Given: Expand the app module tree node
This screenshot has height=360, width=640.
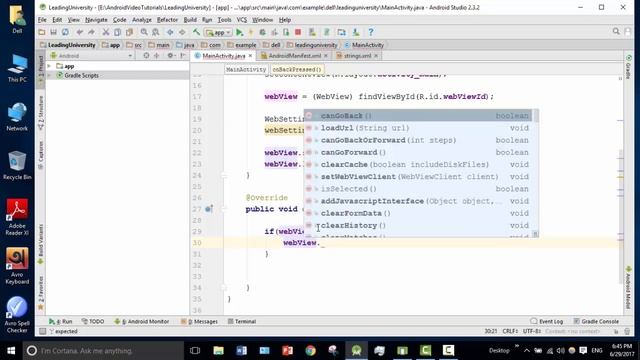Looking at the screenshot, I should click(x=49, y=66).
